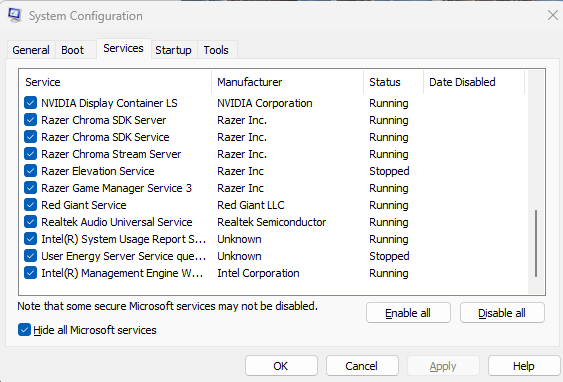Viewport: 563px width, 382px height.
Task: Select Razer Game Manager Service 3 name
Action: coord(117,188)
